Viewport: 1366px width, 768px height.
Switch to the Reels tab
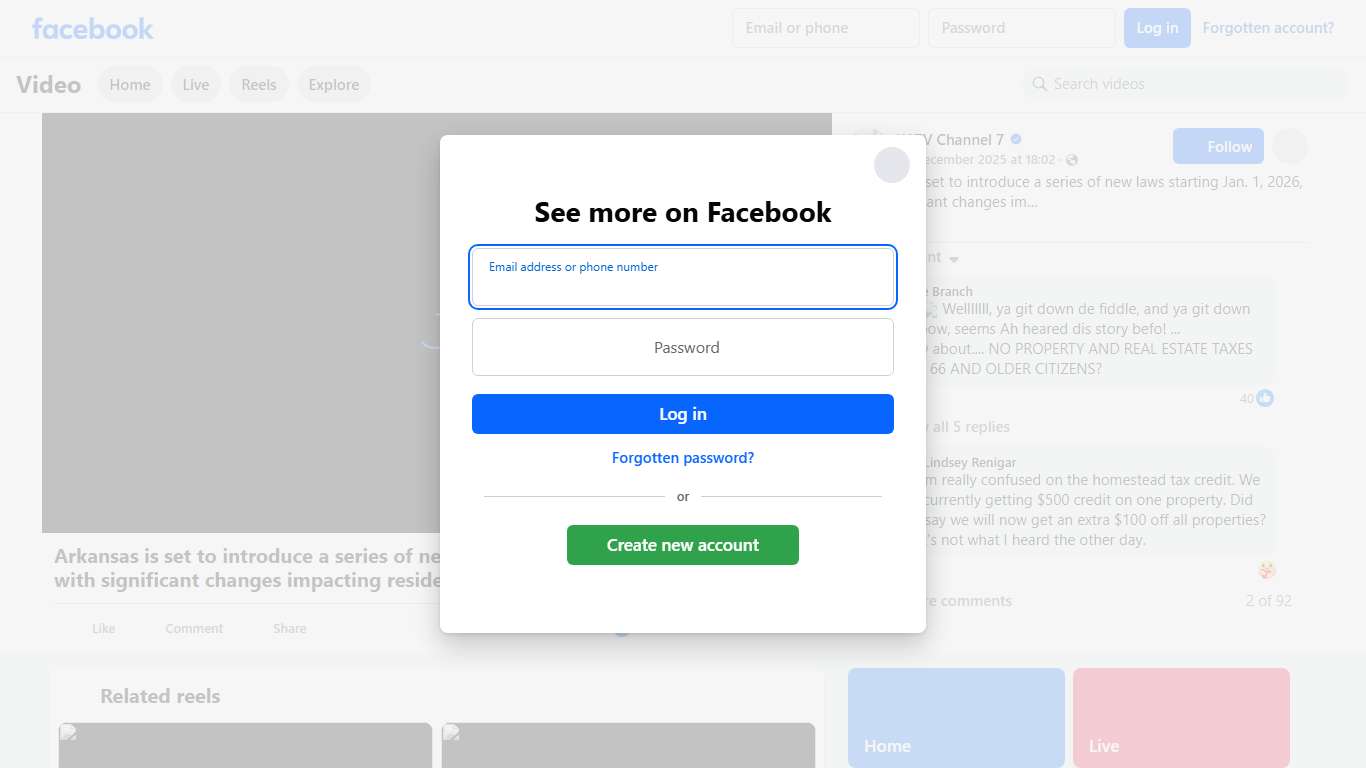pos(259,85)
